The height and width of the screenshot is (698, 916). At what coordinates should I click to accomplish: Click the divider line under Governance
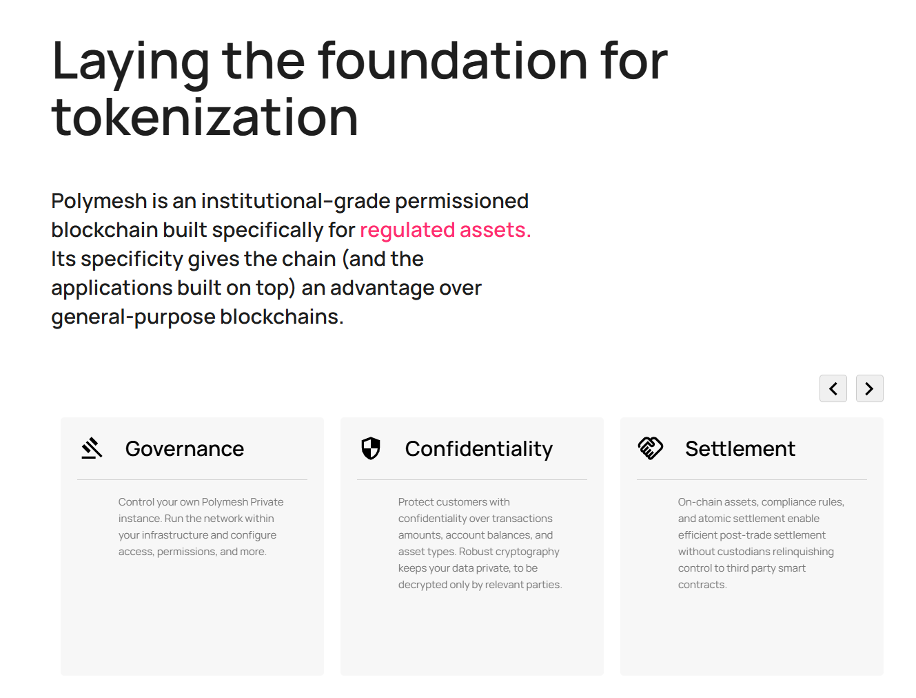coord(192,480)
